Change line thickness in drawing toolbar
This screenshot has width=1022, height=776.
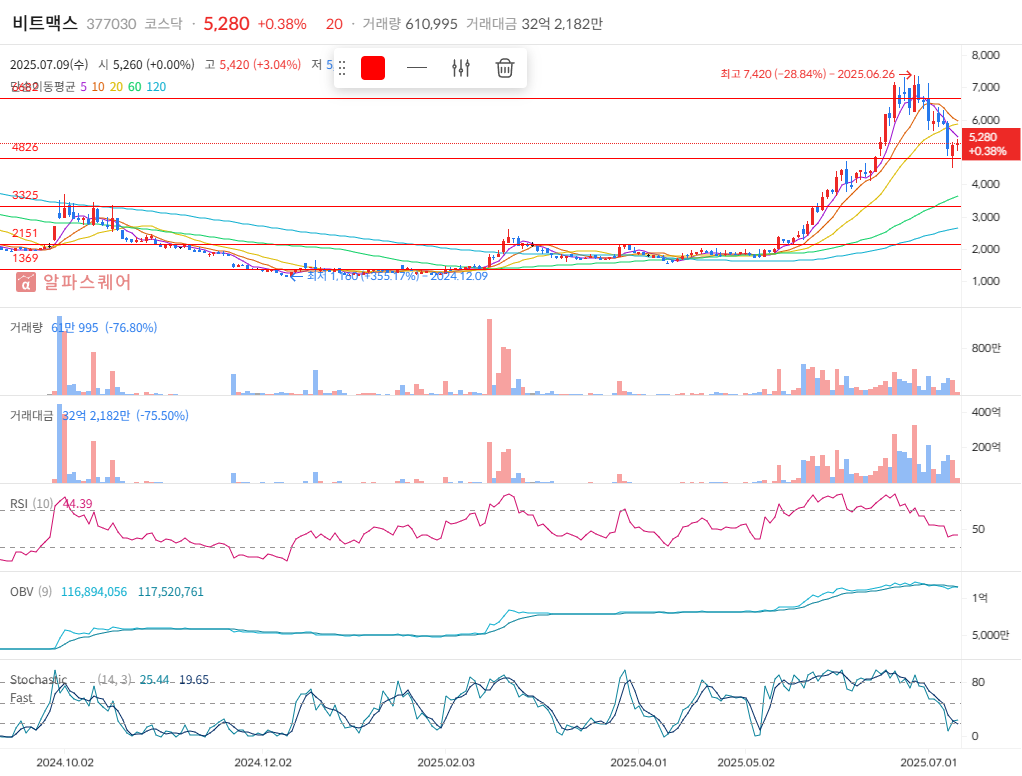pyautogui.click(x=416, y=68)
